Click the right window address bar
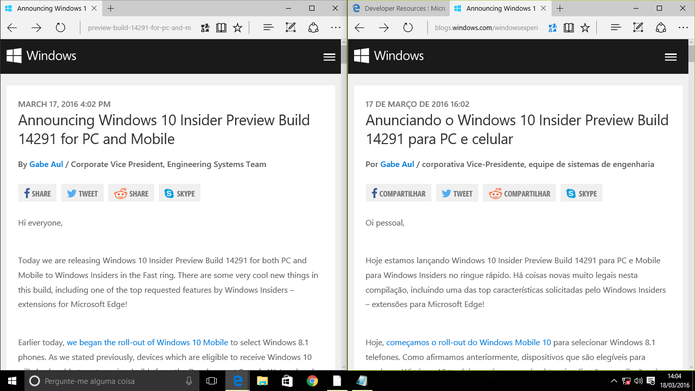The height and width of the screenshot is (391, 695). pos(486,27)
